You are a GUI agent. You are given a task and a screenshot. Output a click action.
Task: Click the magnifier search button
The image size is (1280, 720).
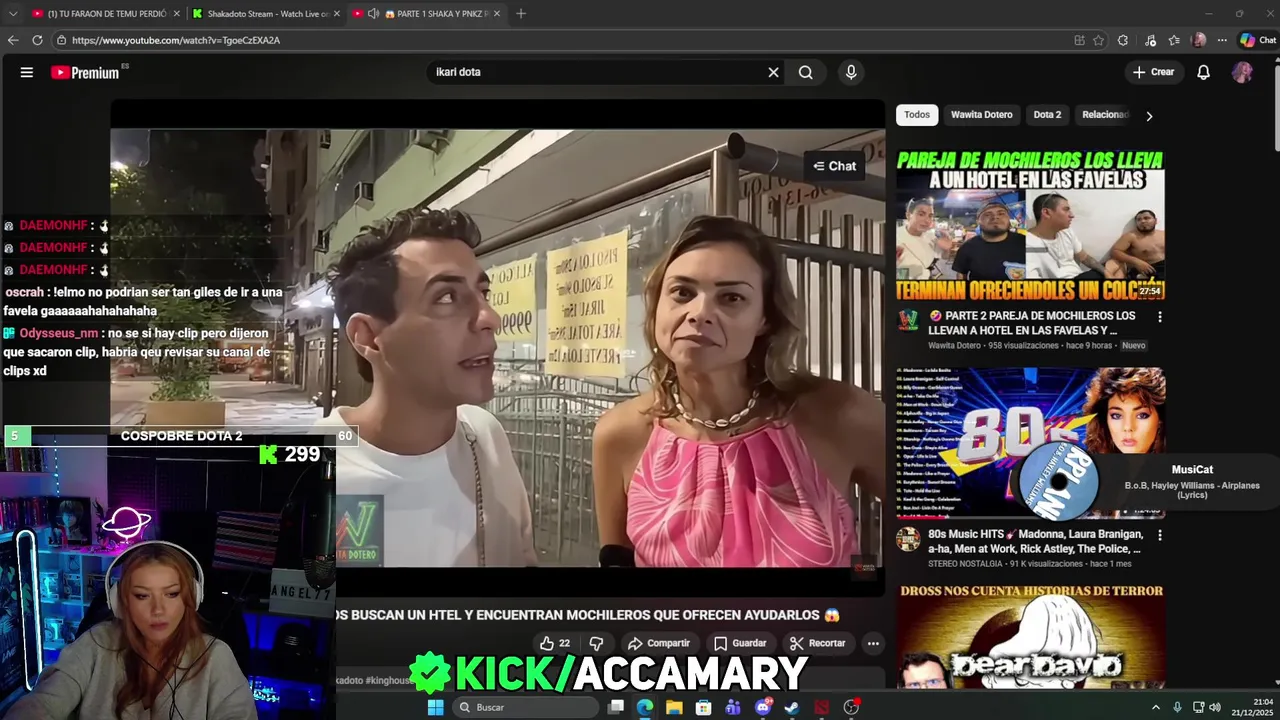tap(805, 72)
